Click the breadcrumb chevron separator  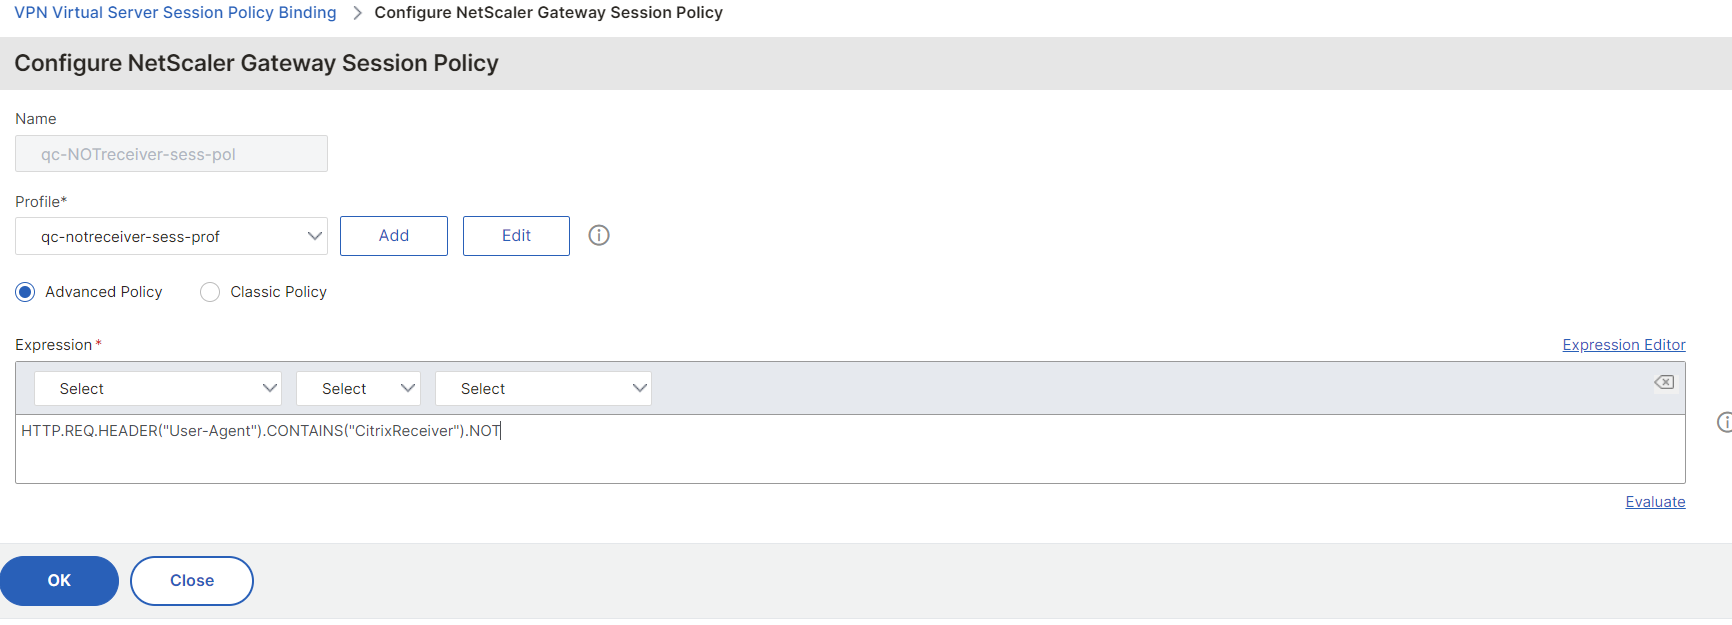coord(357,13)
